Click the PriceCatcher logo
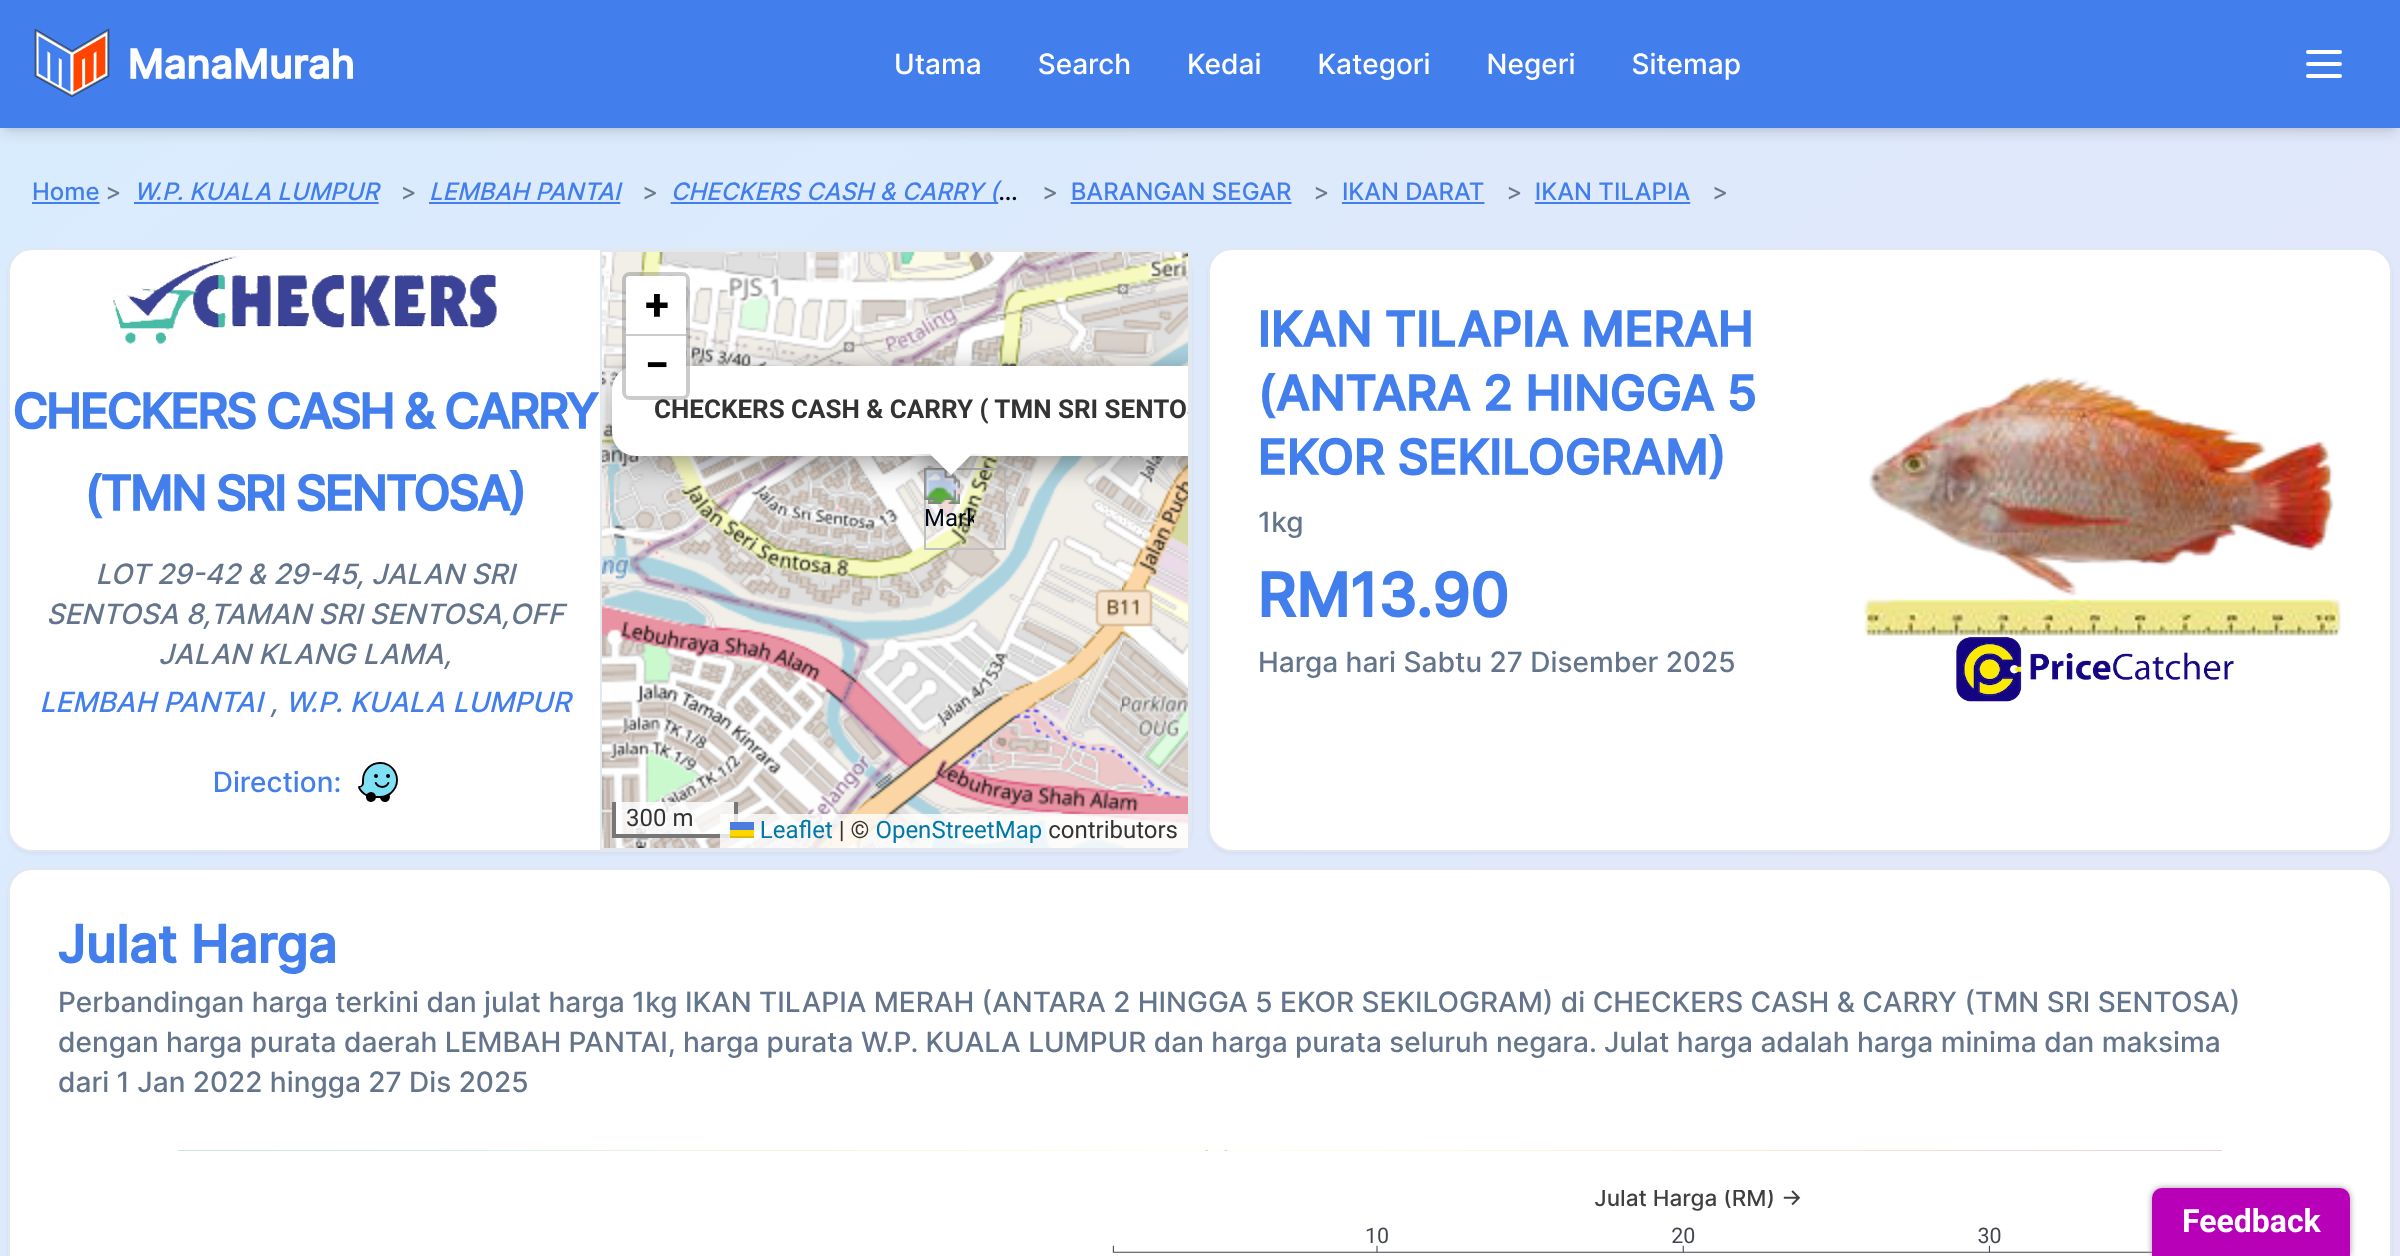2400x1256 pixels. tap(2094, 668)
